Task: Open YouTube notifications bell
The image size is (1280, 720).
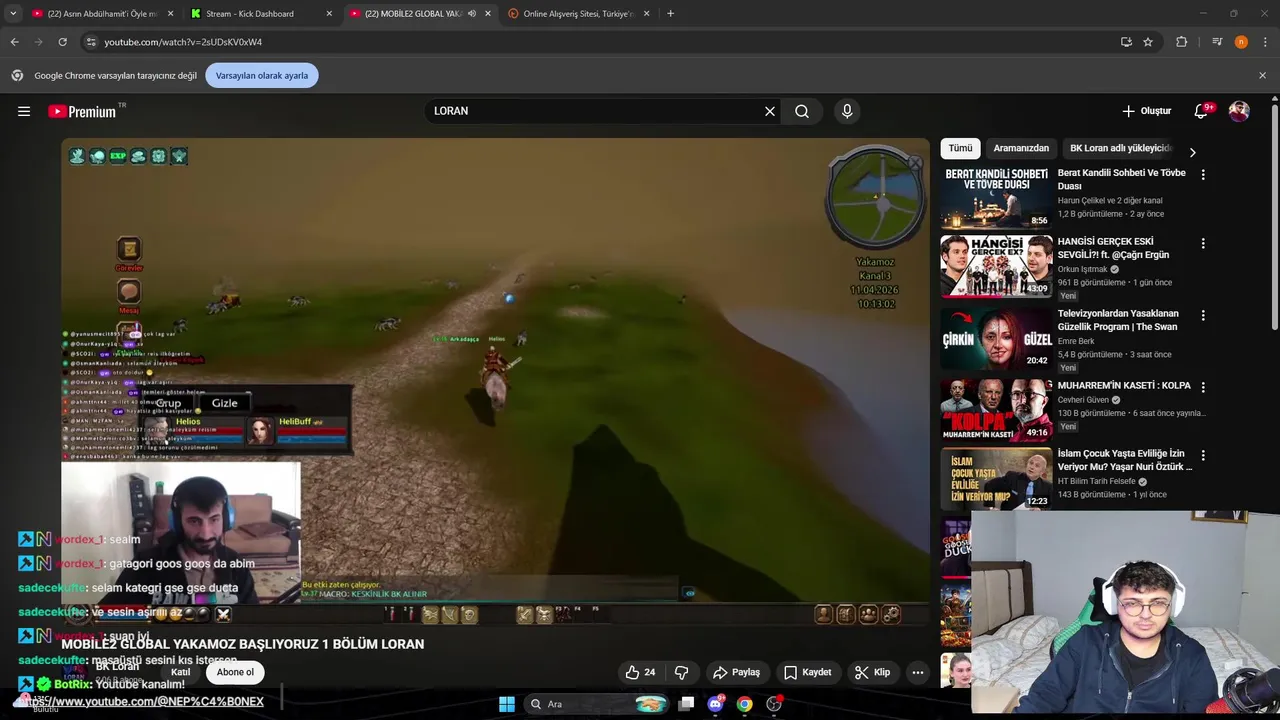Action: (x=1201, y=111)
